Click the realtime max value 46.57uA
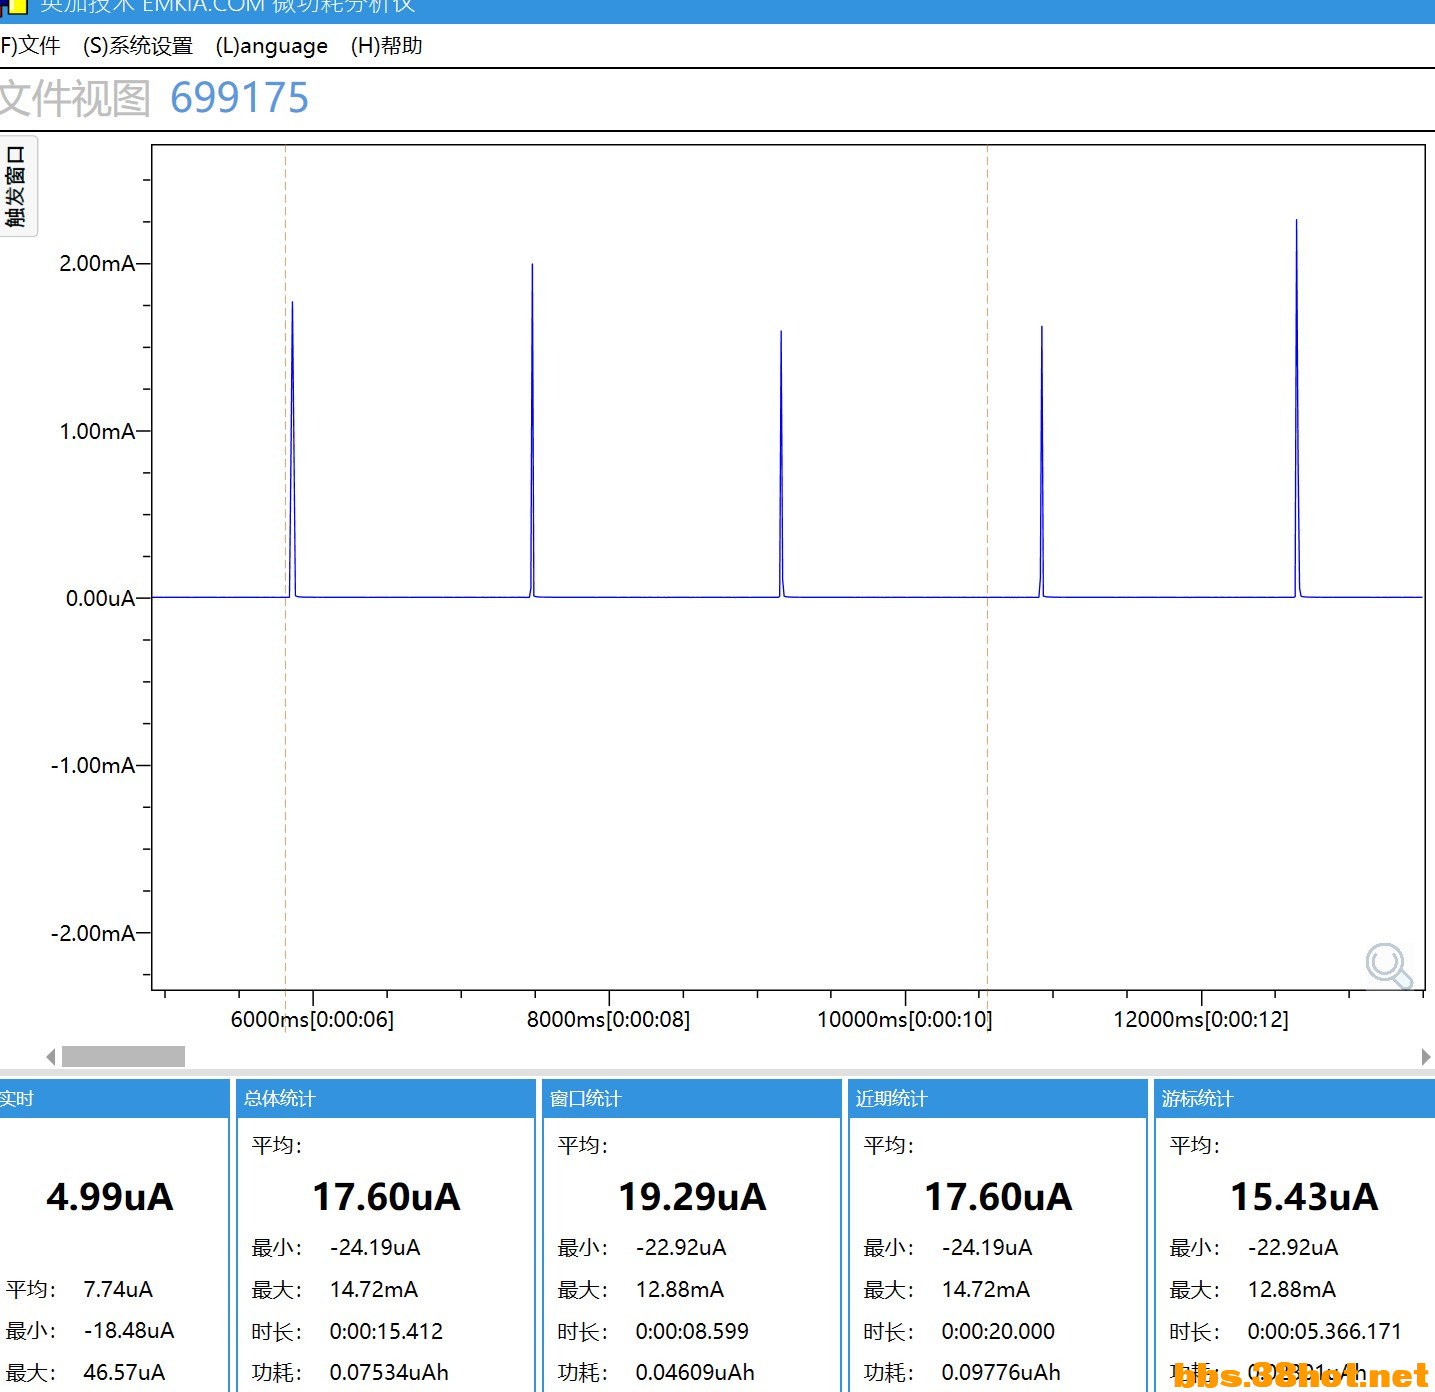 pyautogui.click(x=124, y=1373)
